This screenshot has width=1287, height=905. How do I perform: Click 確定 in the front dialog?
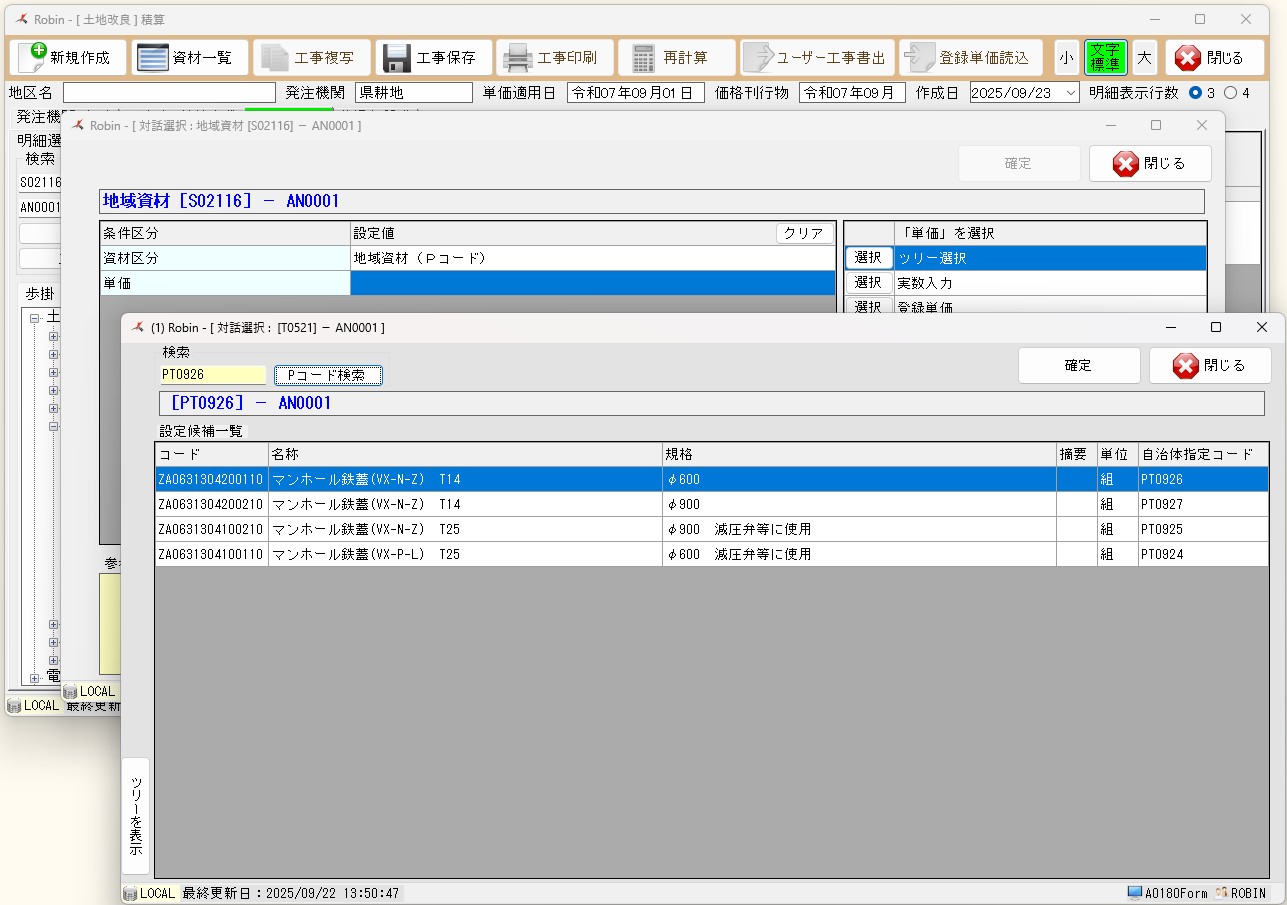tap(1078, 365)
